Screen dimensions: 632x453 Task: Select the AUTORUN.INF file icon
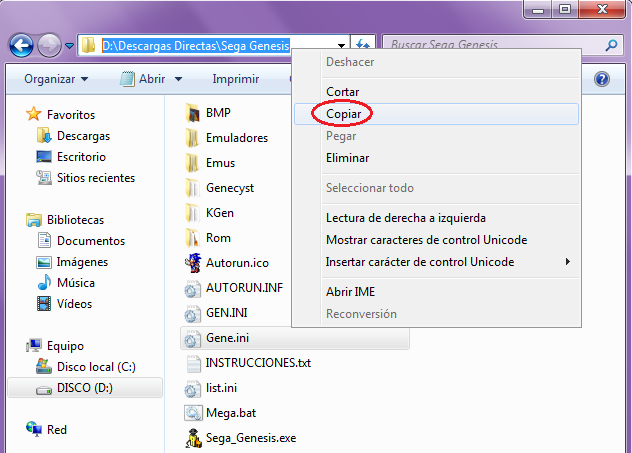(x=193, y=289)
